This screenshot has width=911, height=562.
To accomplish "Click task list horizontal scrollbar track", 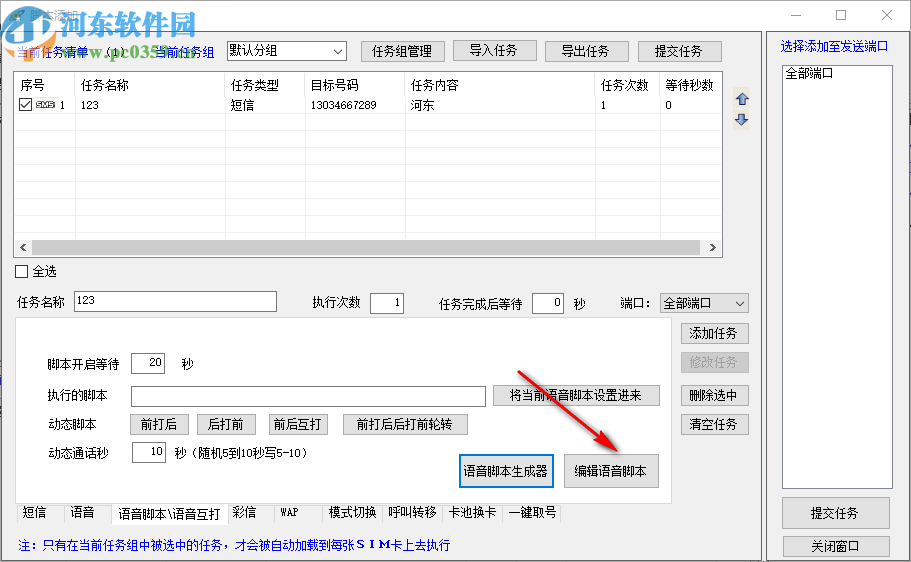I will pyautogui.click(x=366, y=248).
